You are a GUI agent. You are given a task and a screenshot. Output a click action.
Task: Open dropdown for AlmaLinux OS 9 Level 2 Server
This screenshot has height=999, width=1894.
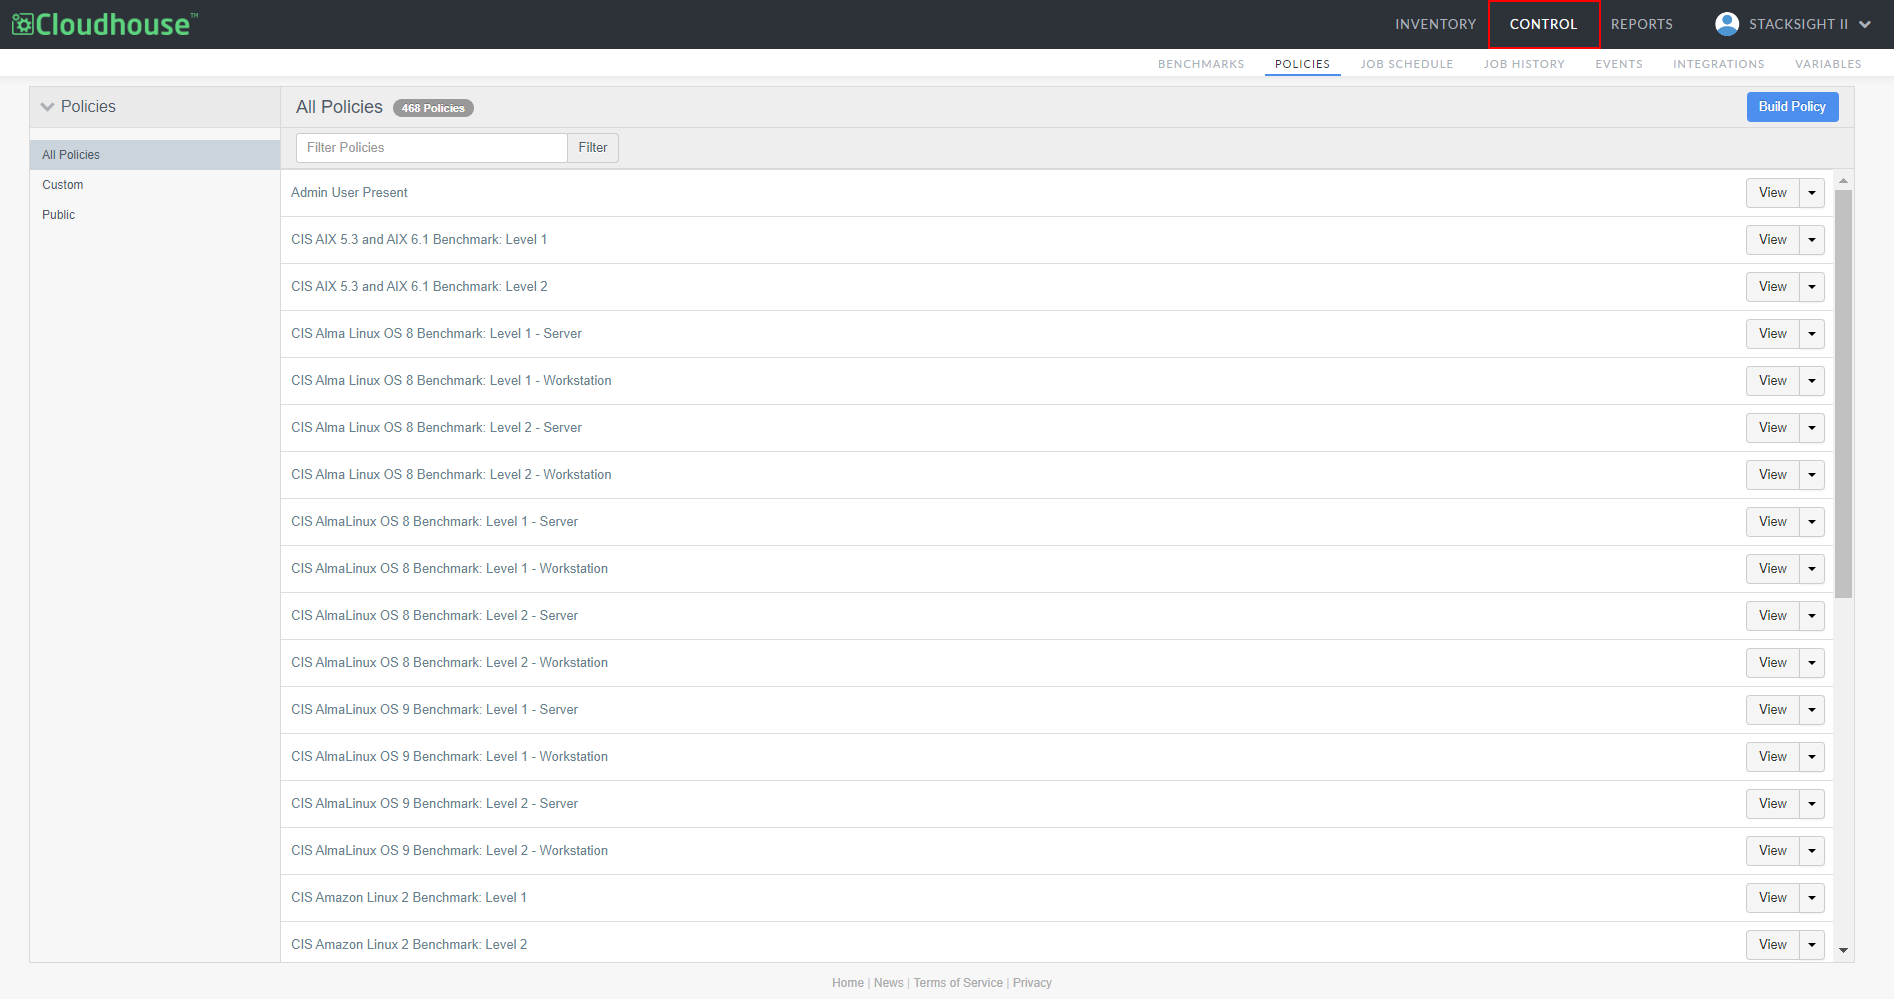[1812, 804]
